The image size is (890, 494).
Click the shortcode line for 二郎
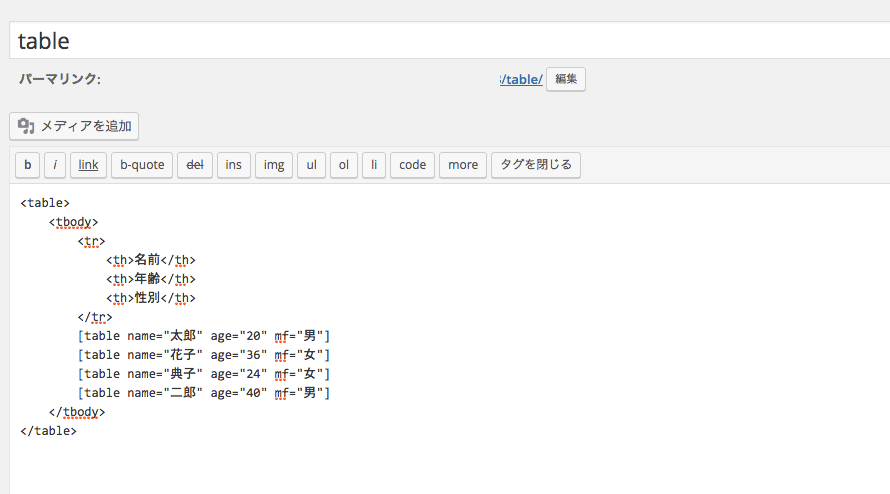(x=204, y=393)
